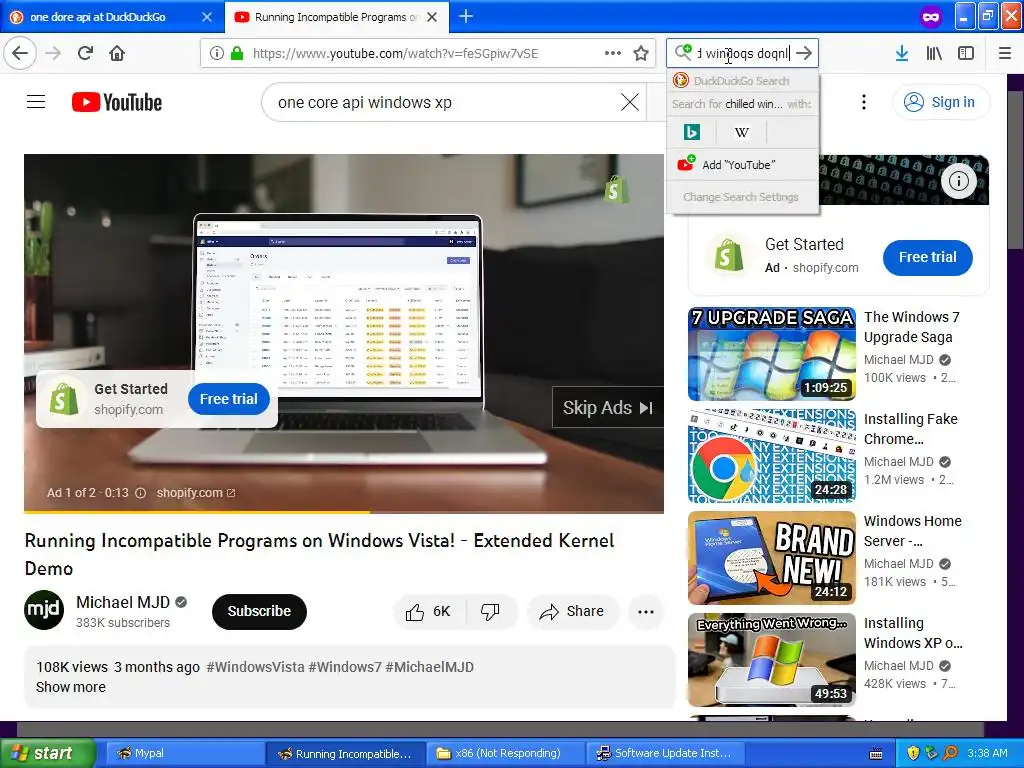Click #Windows7 hashtag

point(345,667)
